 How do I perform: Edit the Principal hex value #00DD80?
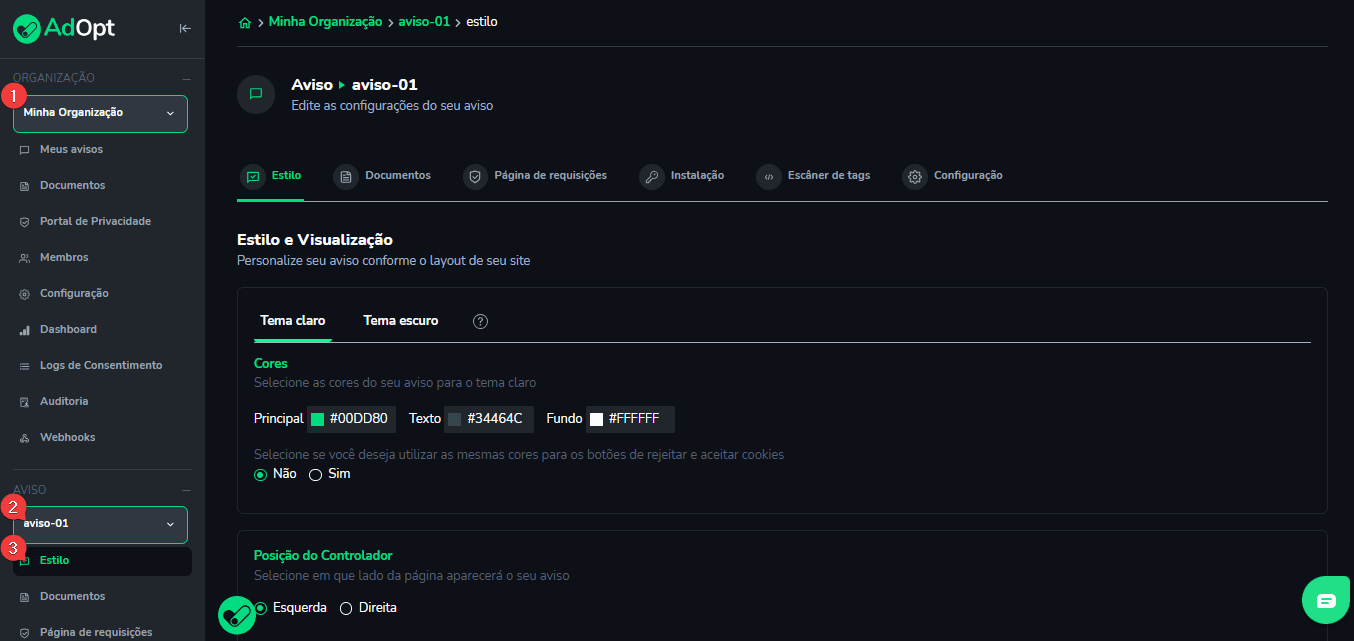pyautogui.click(x=358, y=419)
